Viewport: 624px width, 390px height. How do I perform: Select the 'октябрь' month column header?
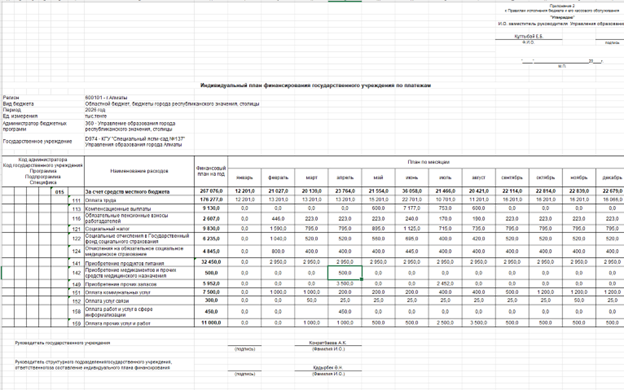545,177
